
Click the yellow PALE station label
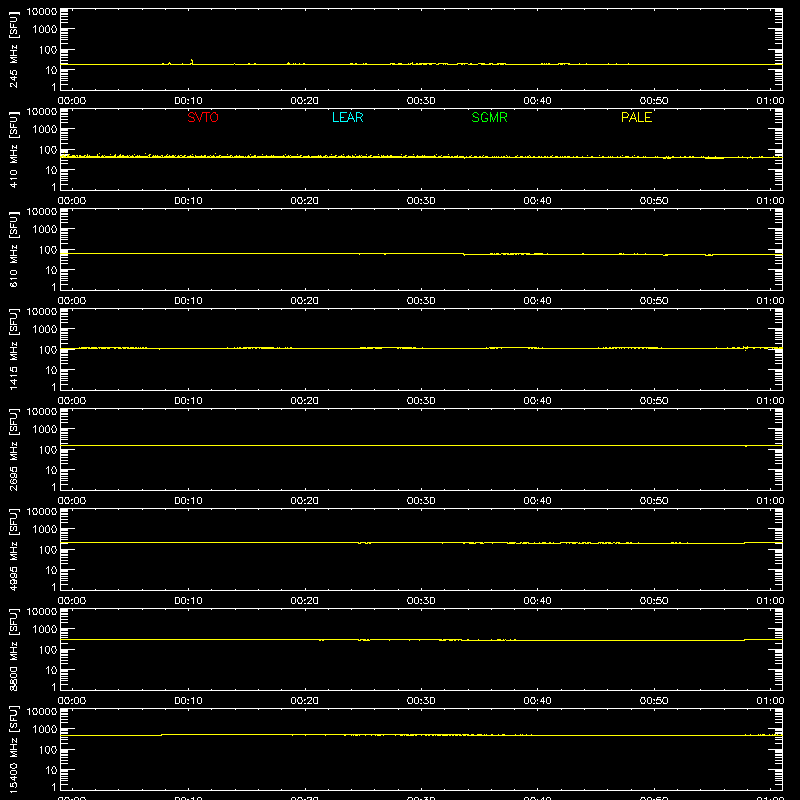(x=636, y=117)
